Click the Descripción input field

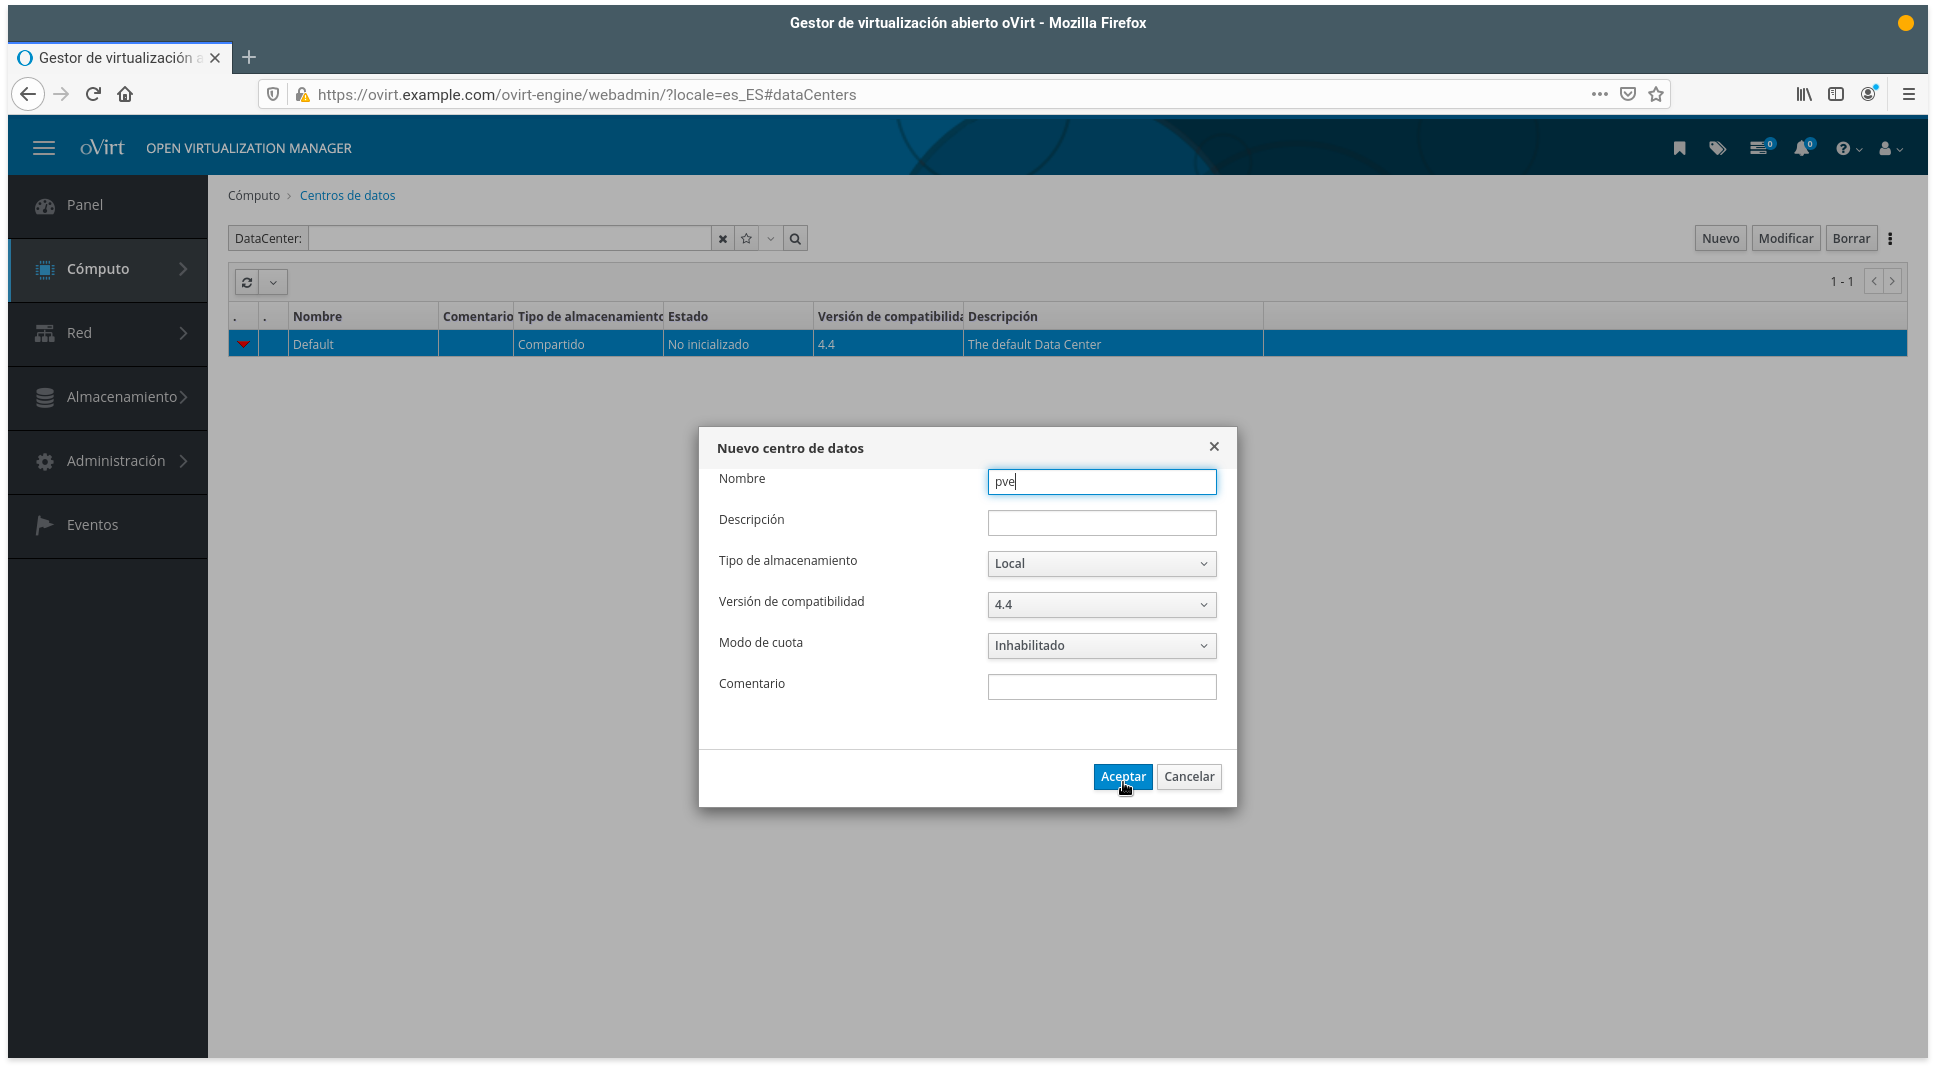(1101, 523)
